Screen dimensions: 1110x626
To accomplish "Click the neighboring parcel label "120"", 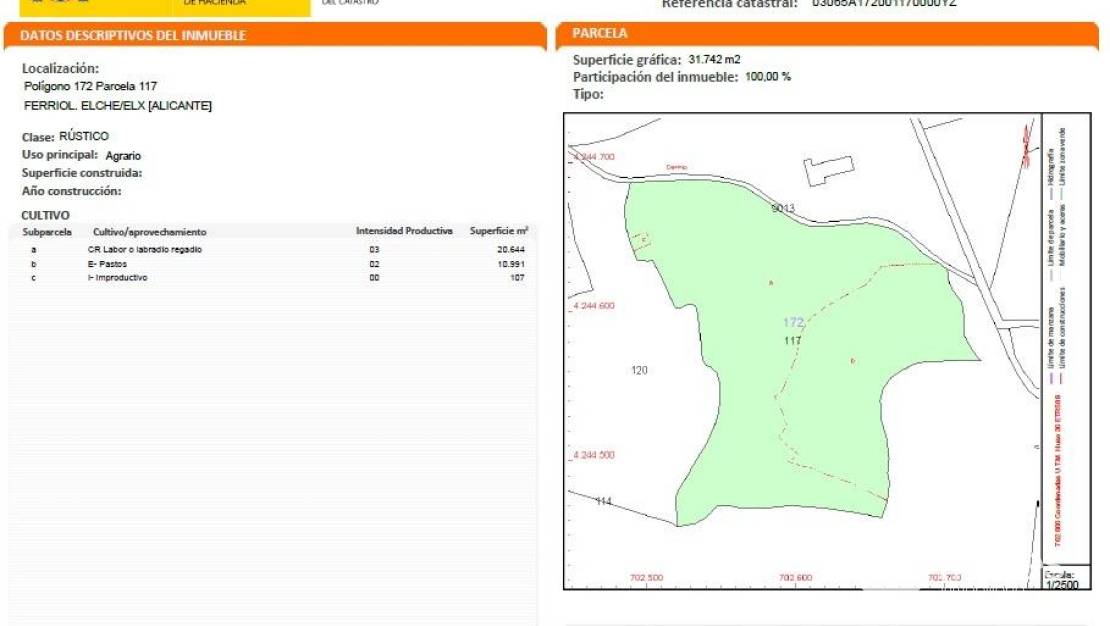I will click(x=639, y=370).
